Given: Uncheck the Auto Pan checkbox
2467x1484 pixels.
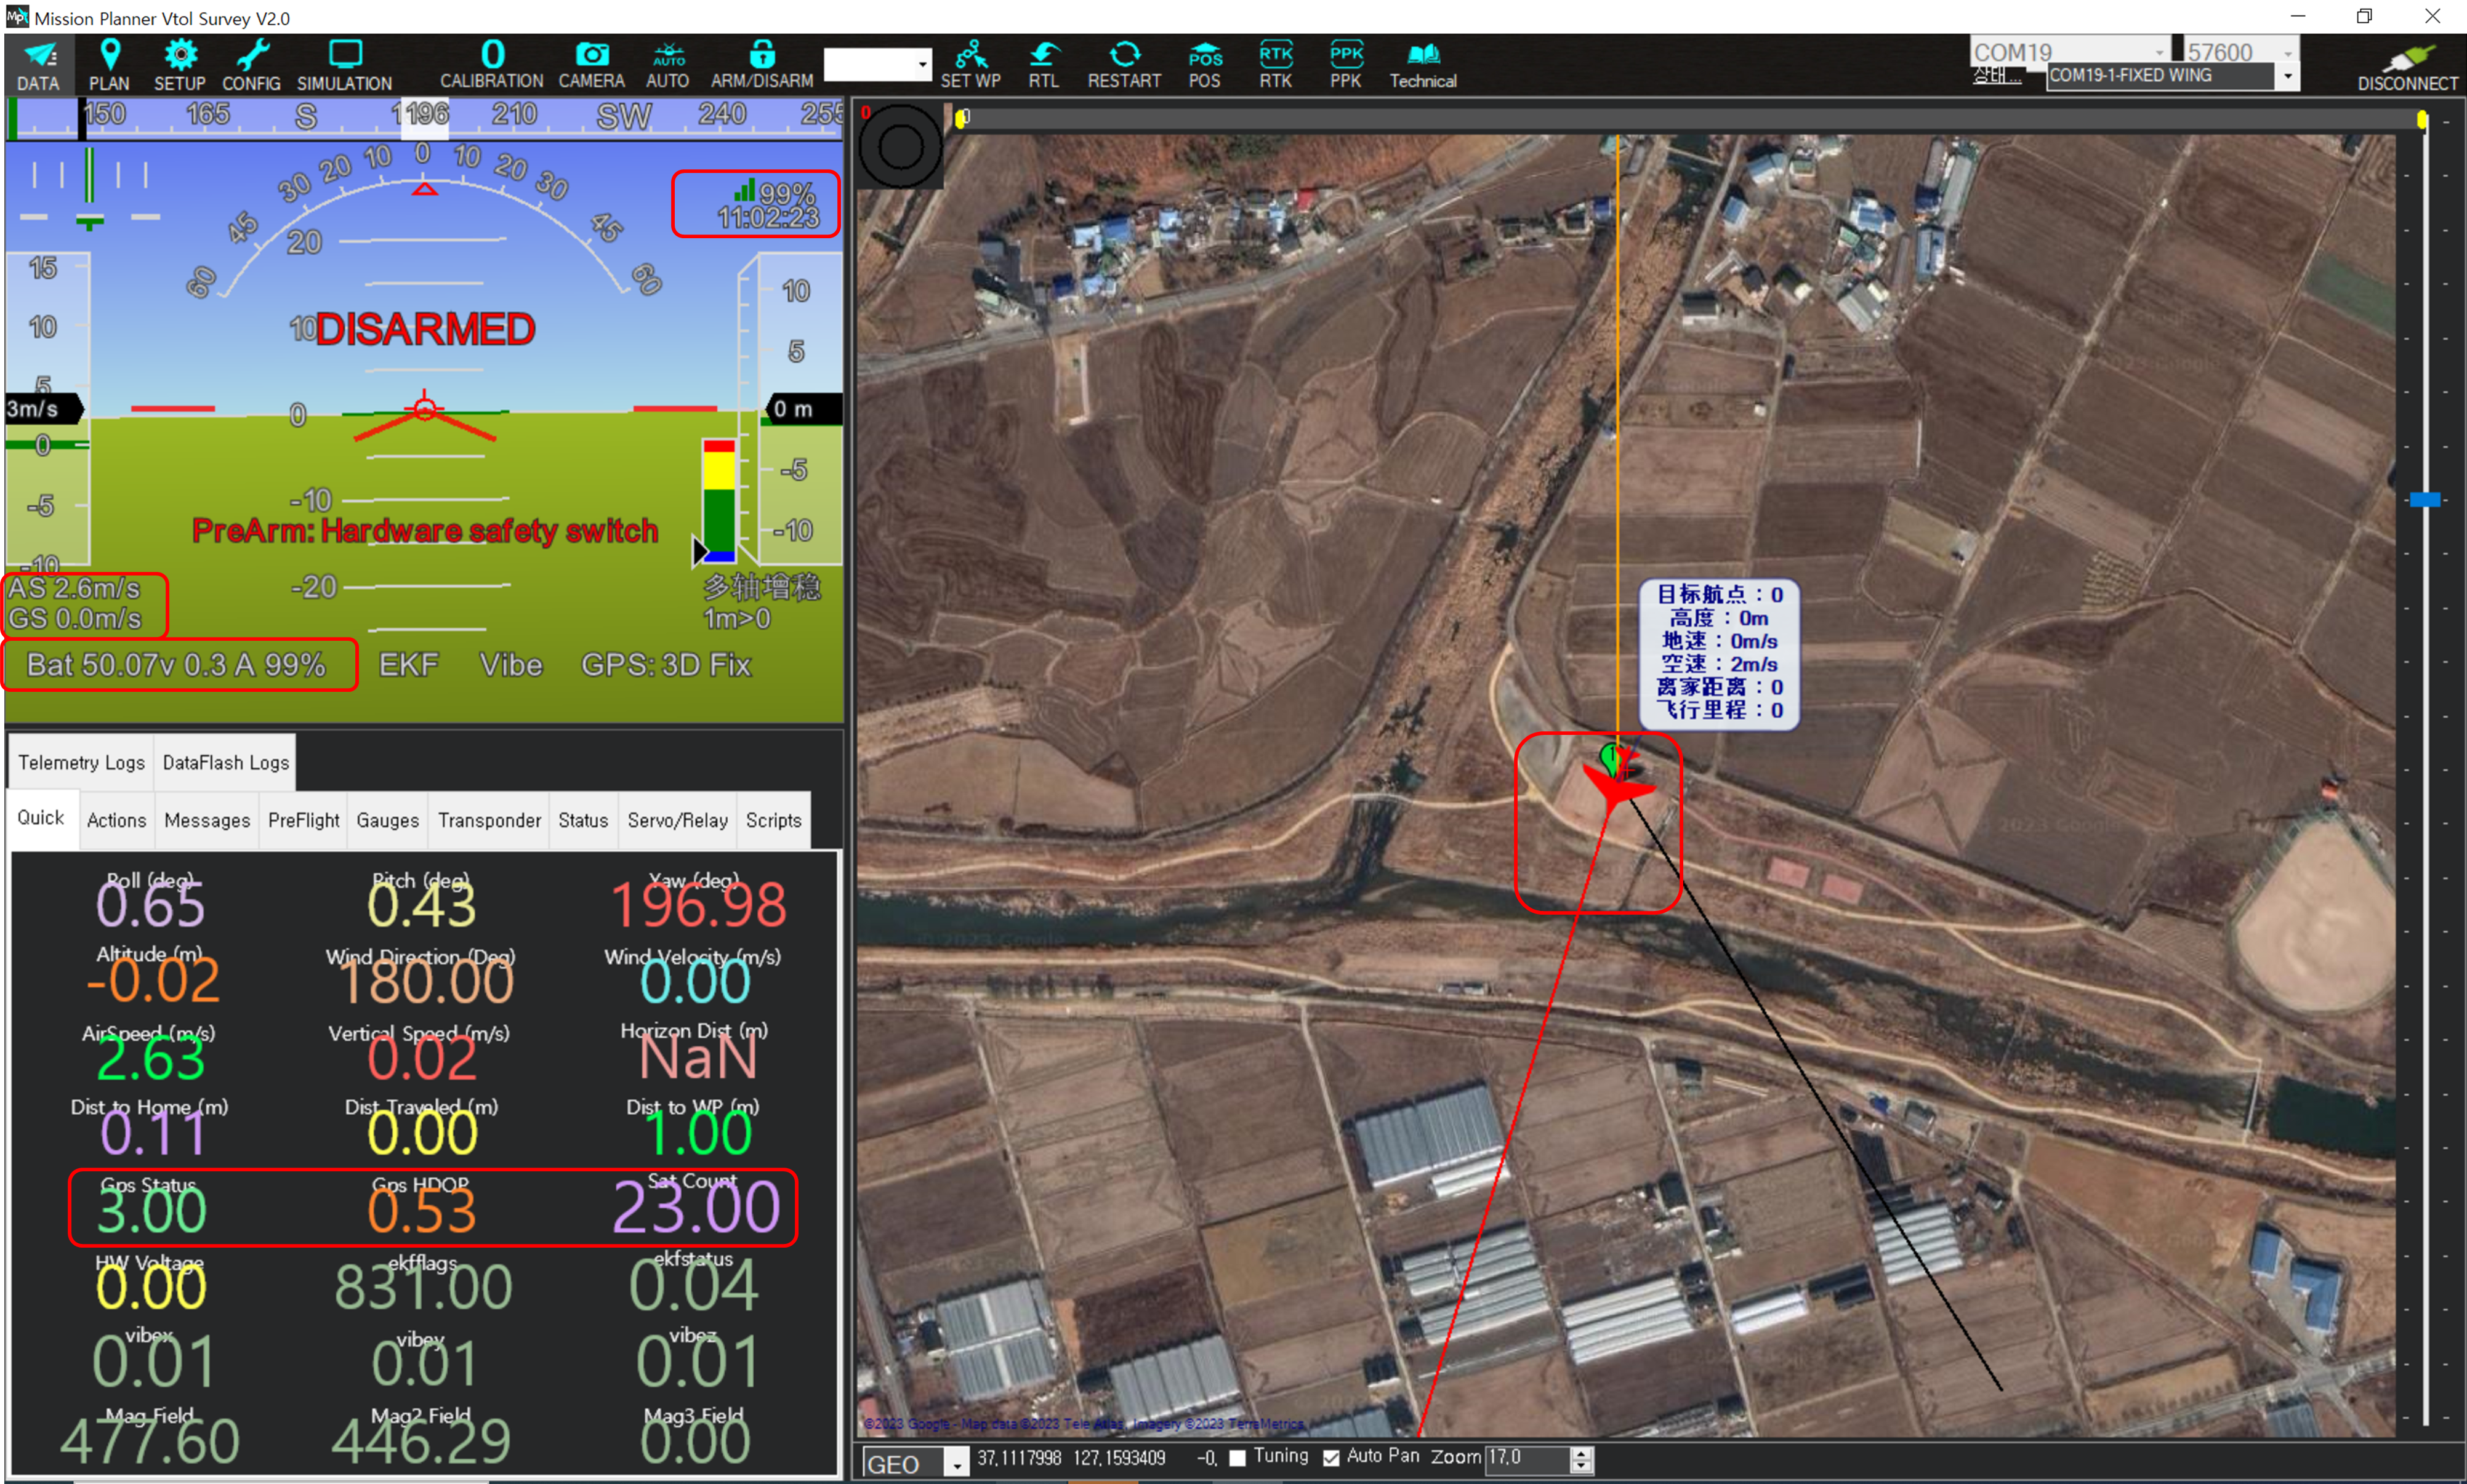Looking at the screenshot, I should (1331, 1458).
